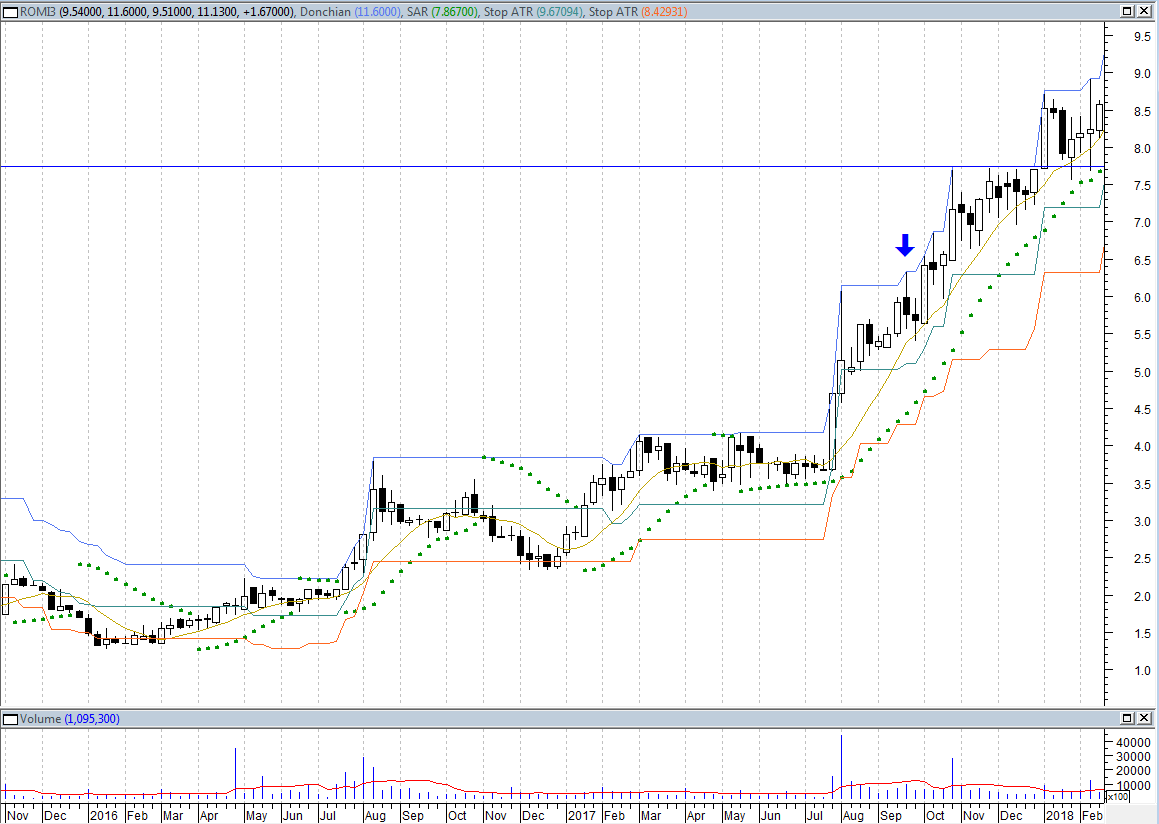Select the teal Stop ATR label (9.67094)

tap(522, 11)
